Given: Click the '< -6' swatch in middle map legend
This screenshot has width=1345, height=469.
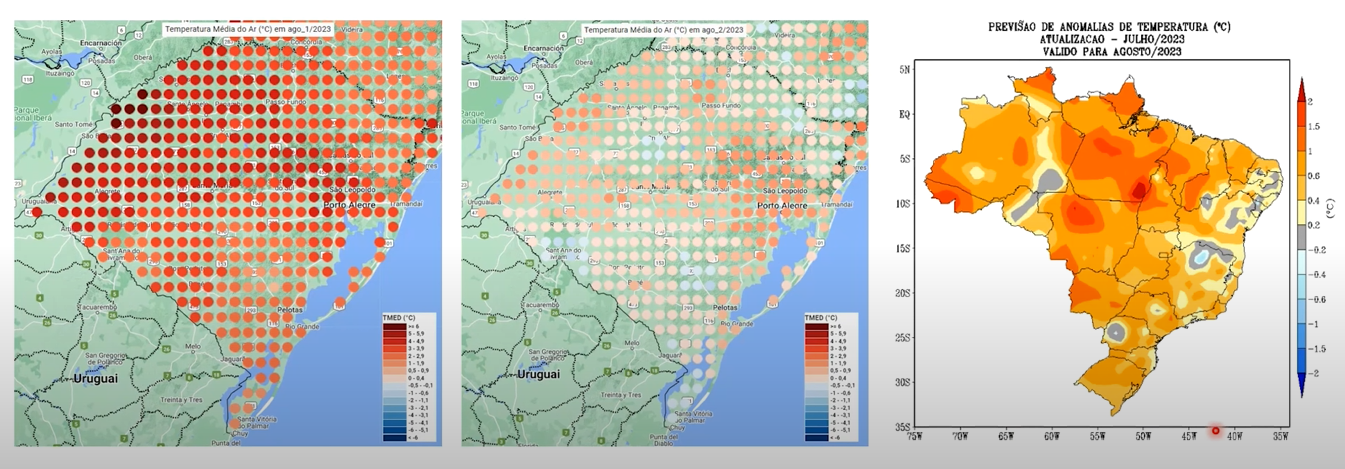Looking at the screenshot, I should 817,438.
